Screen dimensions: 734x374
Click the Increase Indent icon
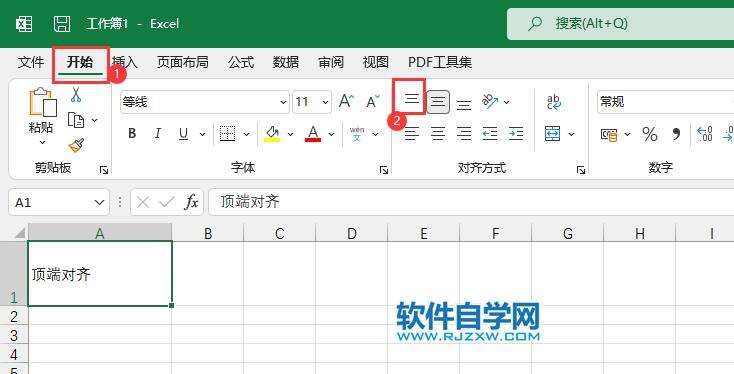tap(516, 134)
